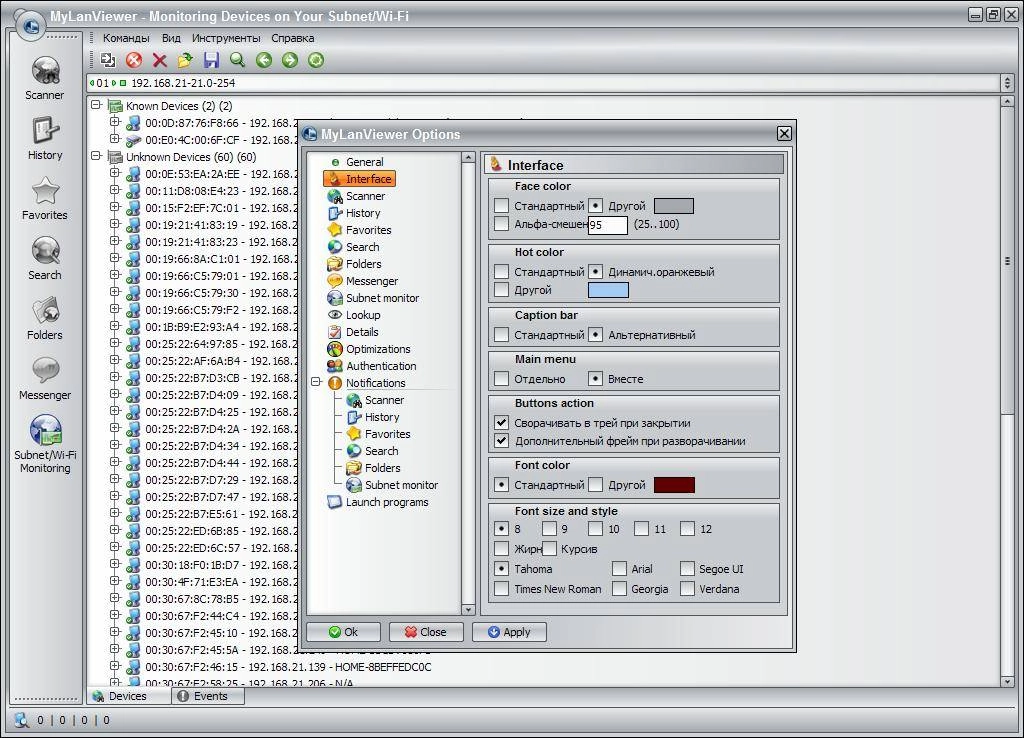Viewport: 1024px width, 738px height.
Task: Expand device 00:1B:B9:E2:93:A4
Action: [115, 325]
